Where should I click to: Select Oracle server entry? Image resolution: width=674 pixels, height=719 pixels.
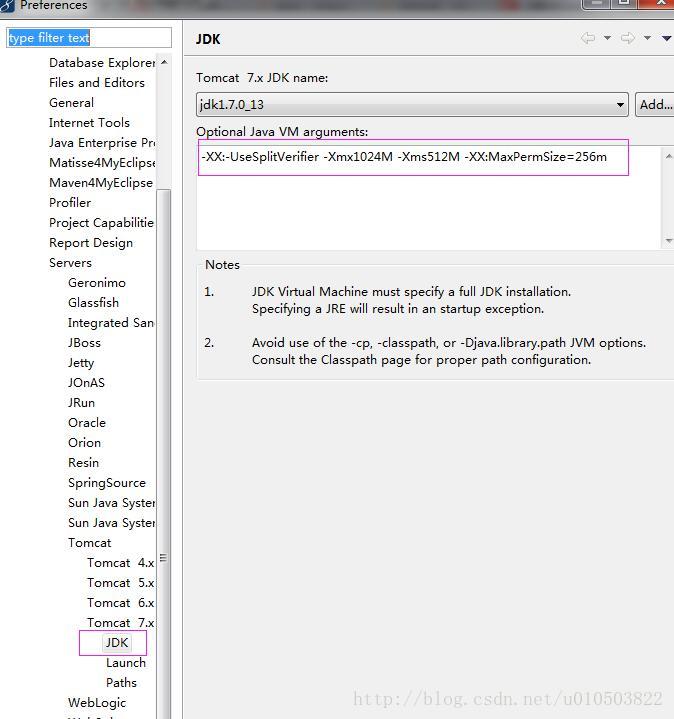[87, 423]
